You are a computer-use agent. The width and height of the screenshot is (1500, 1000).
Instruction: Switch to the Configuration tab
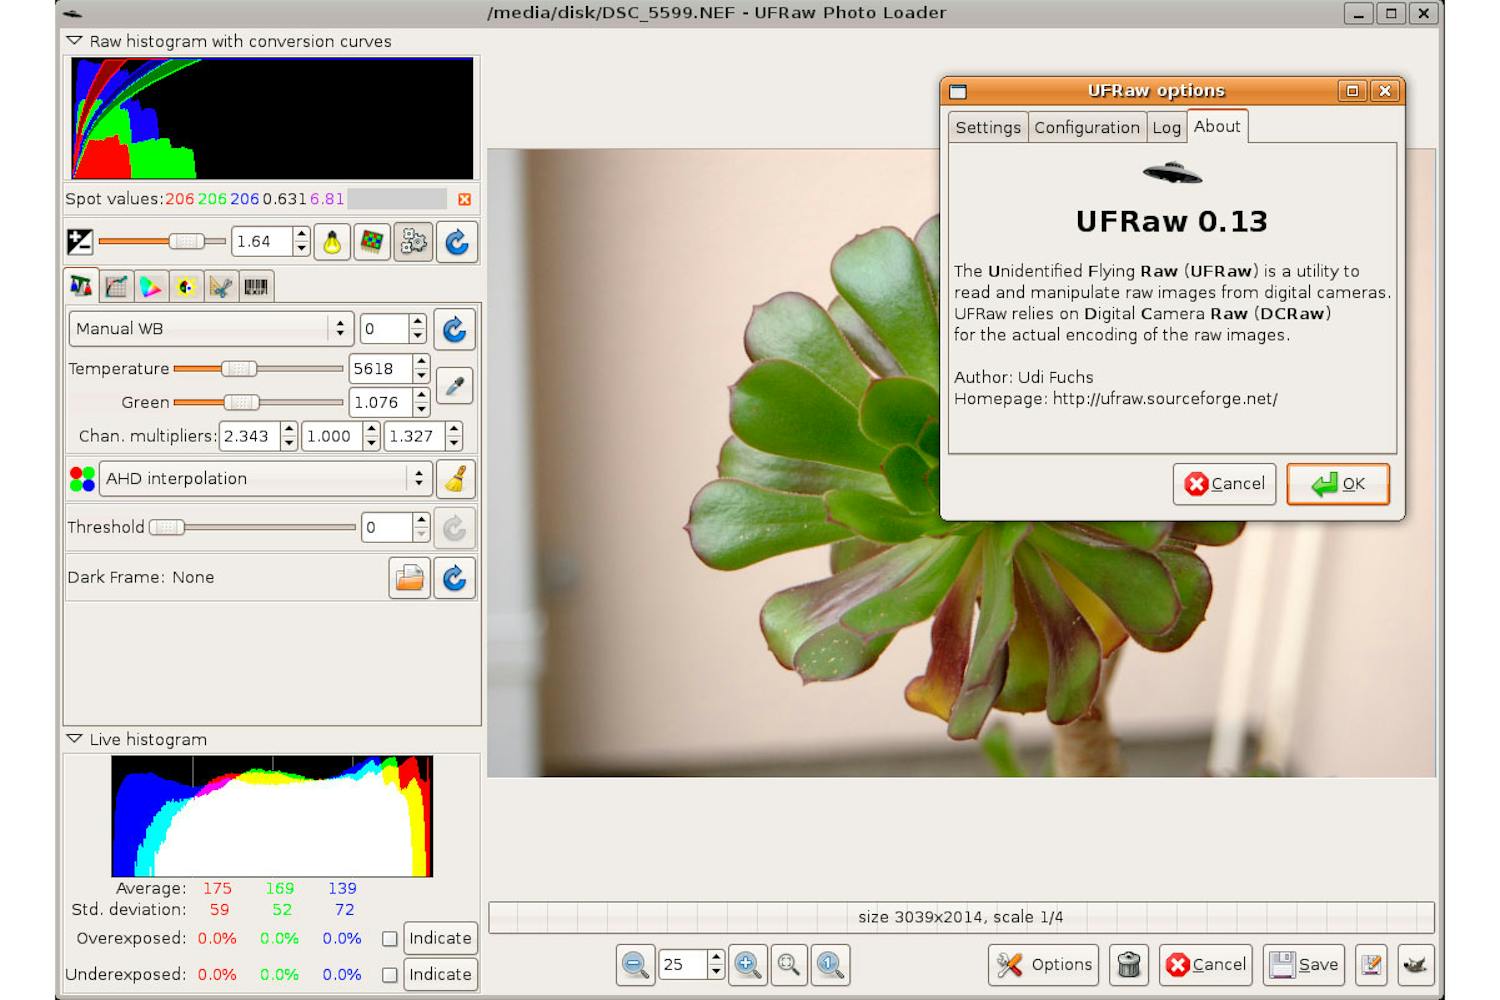(x=1087, y=127)
